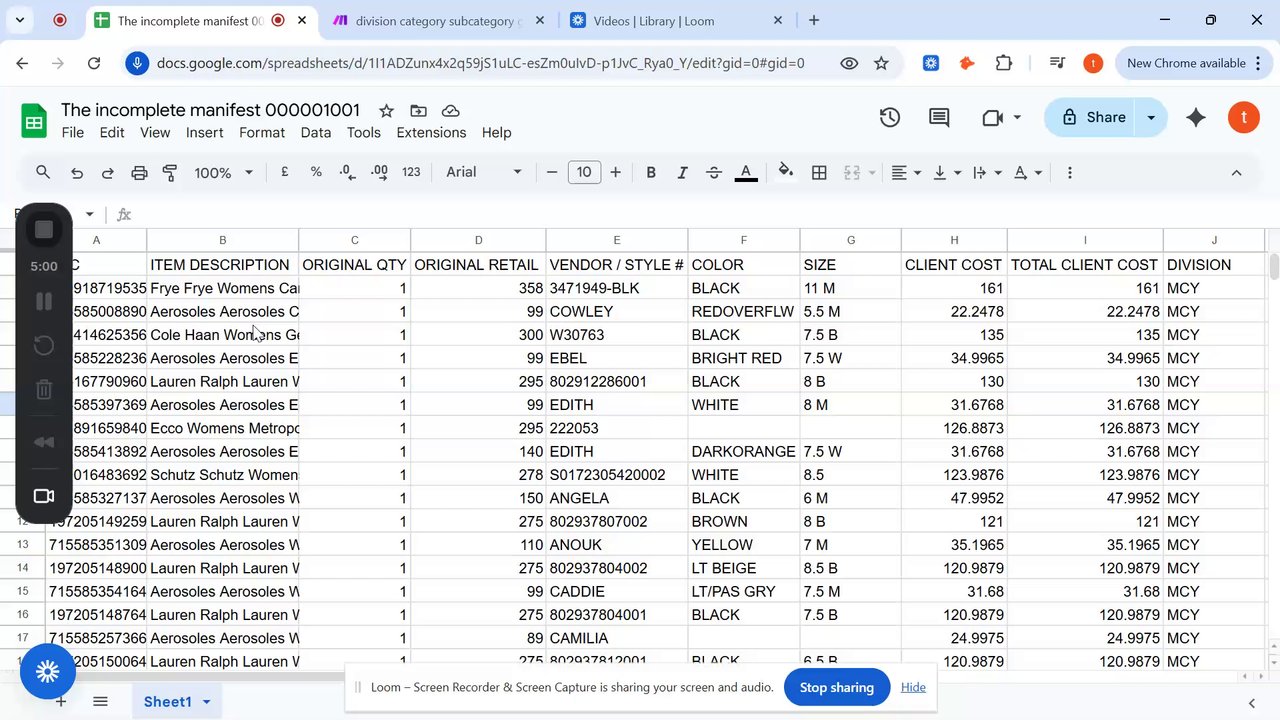This screenshot has width=1280, height=720.
Task: Open the Search the menus tool
Action: point(43,172)
